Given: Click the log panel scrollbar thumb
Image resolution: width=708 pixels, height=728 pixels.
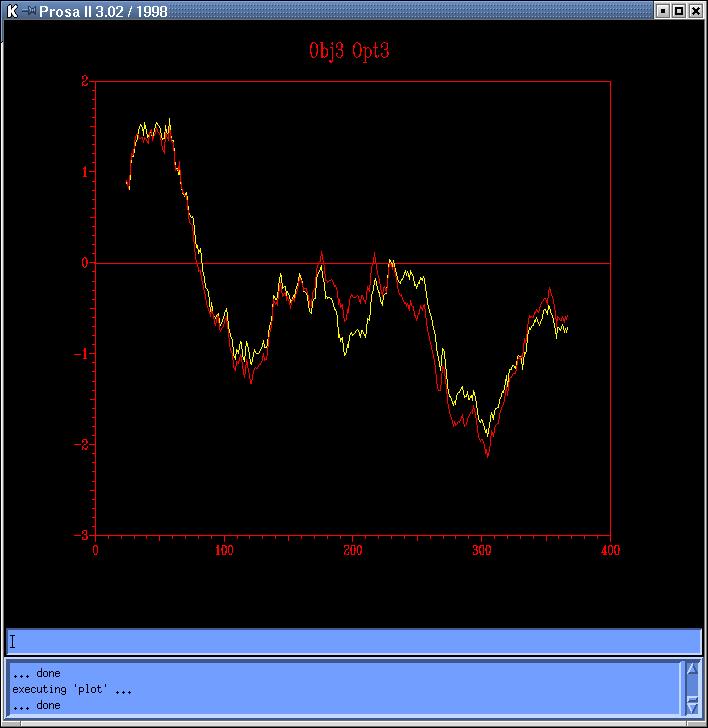Looking at the screenshot, I should click(x=692, y=687).
